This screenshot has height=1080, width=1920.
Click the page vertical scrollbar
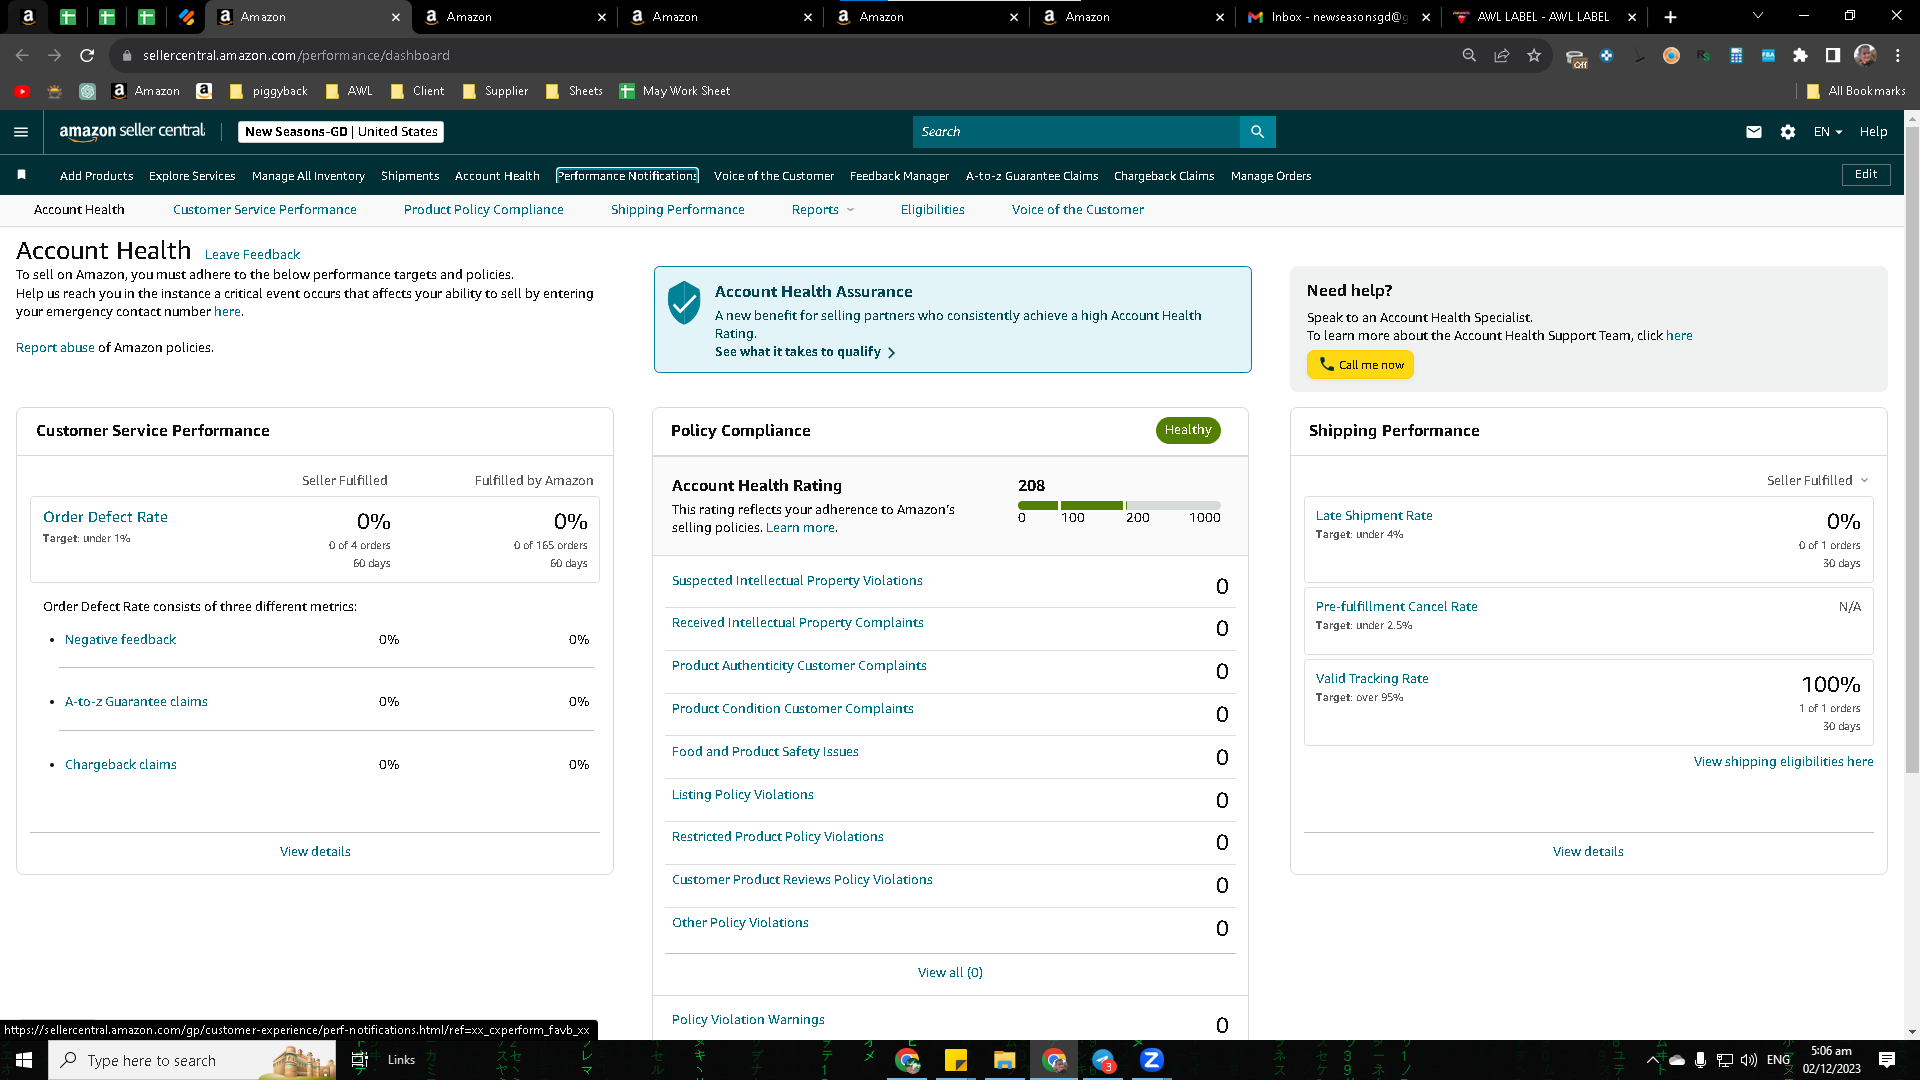1912,450
